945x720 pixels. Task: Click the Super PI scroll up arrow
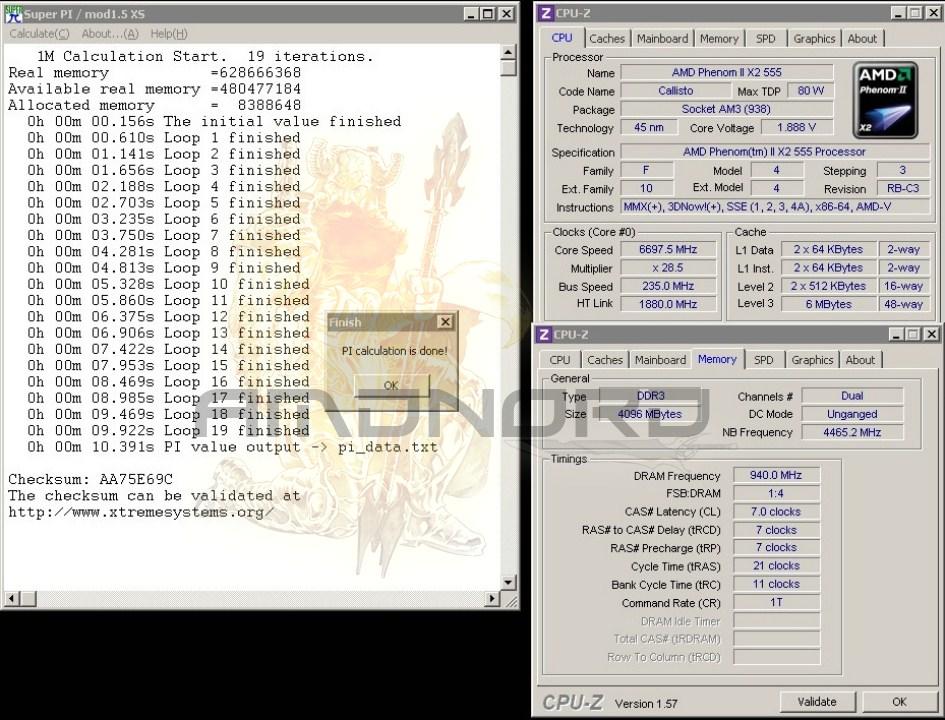(508, 52)
